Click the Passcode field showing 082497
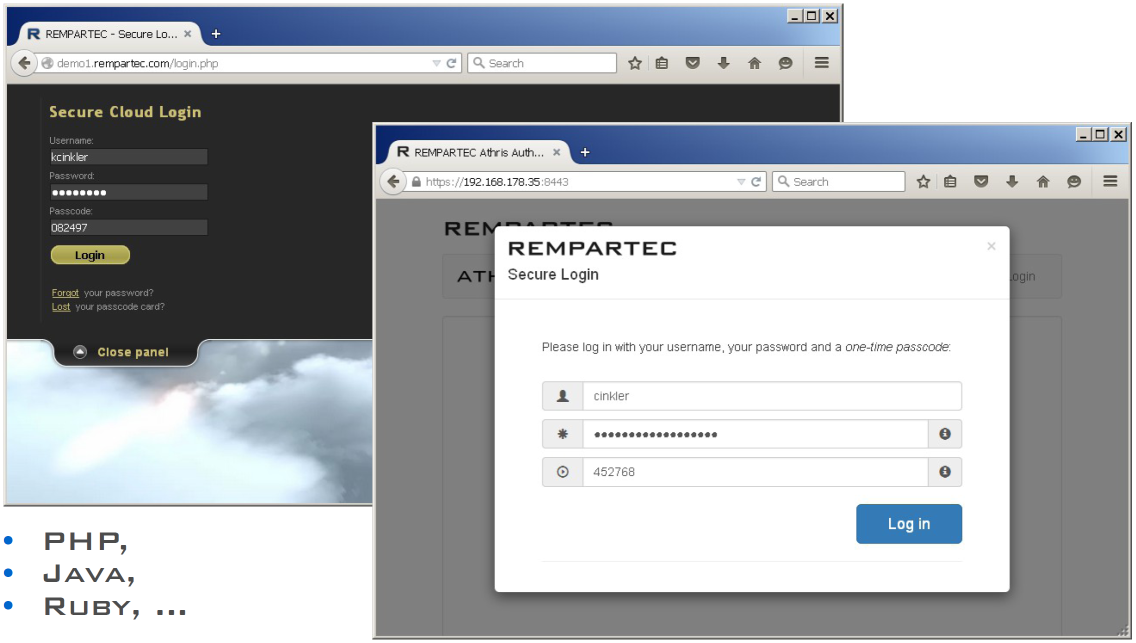1136x643 pixels. click(x=128, y=227)
